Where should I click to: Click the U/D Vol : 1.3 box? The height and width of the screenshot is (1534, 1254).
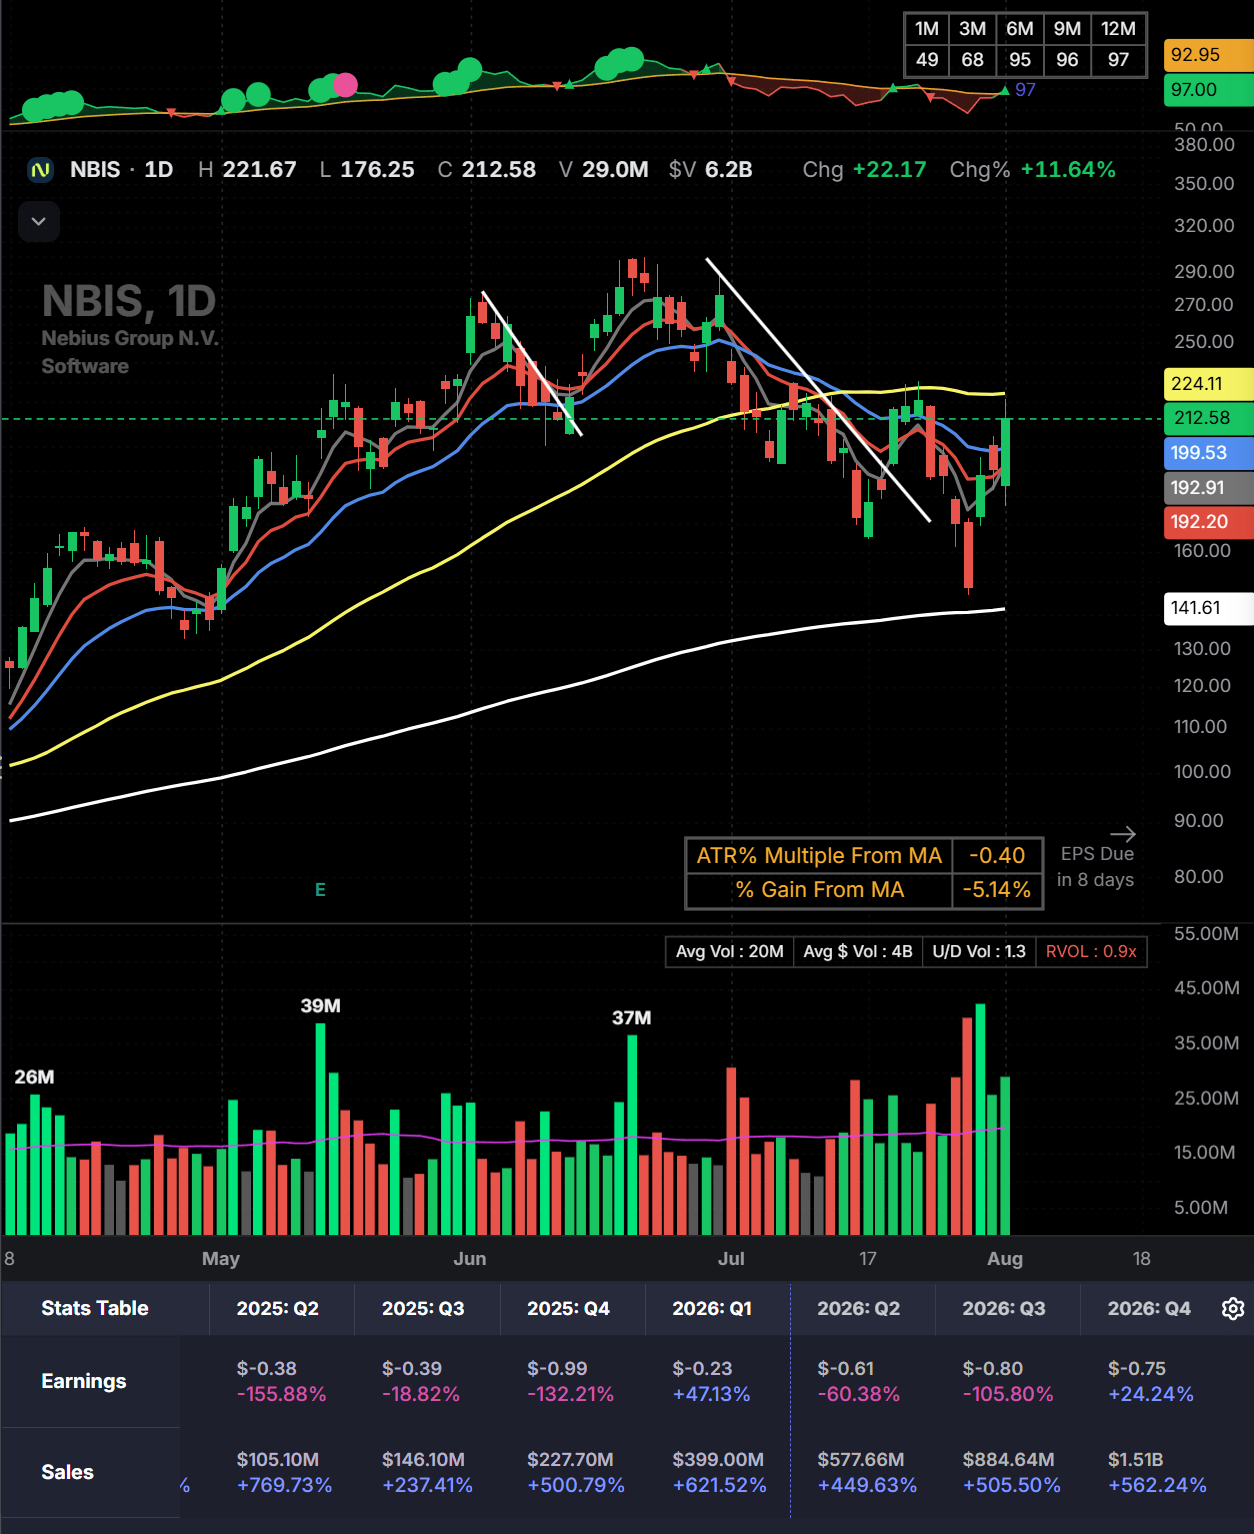(979, 952)
